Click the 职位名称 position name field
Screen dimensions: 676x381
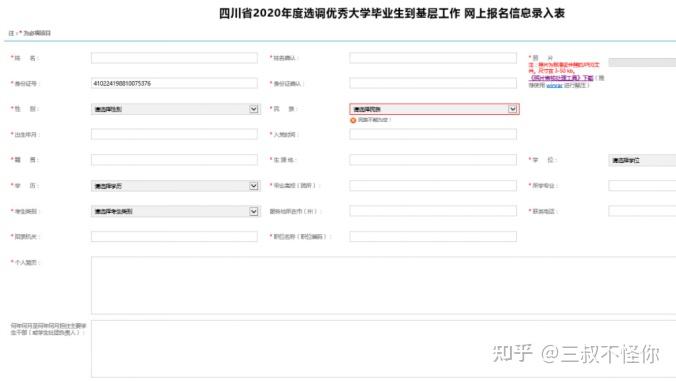point(433,236)
